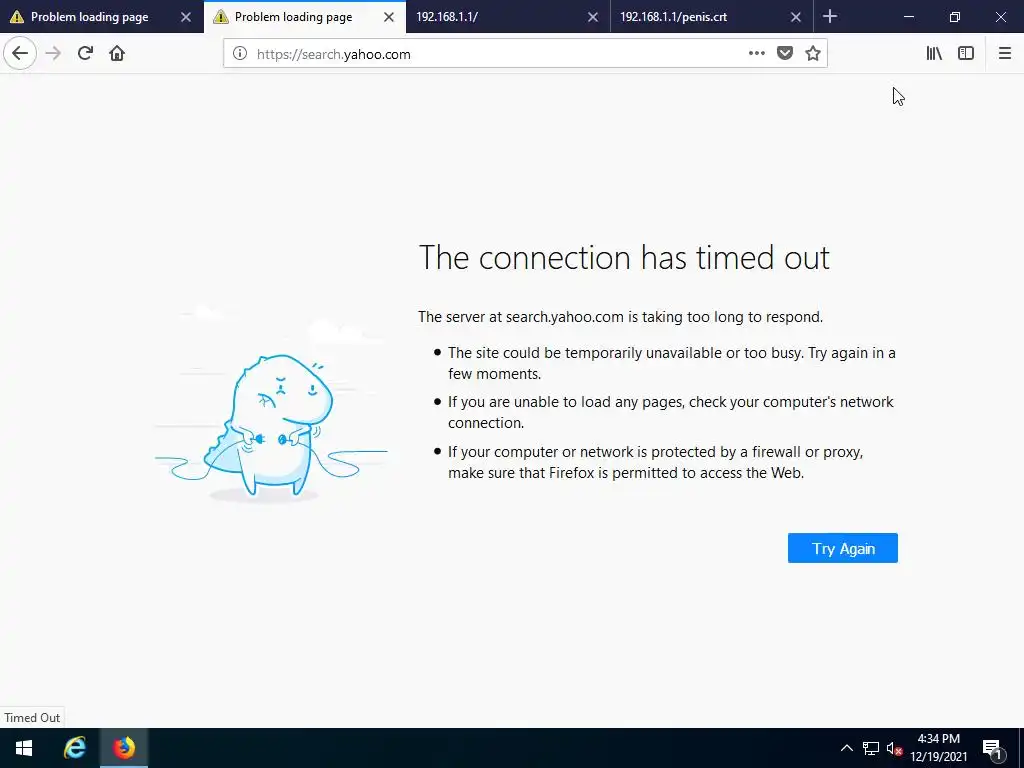The height and width of the screenshot is (768, 1024).
Task: Open a new tab with plus button
Action: coord(830,16)
